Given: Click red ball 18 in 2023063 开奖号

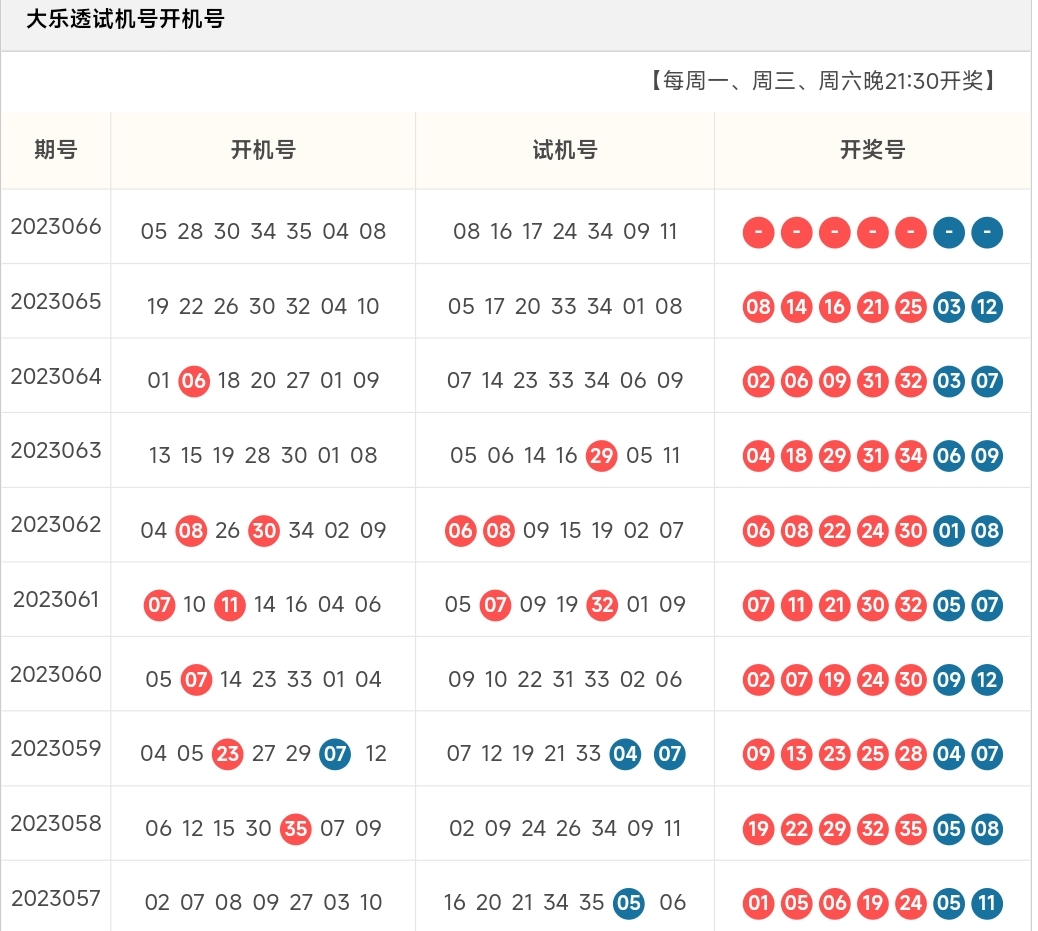Looking at the screenshot, I should tap(796, 456).
